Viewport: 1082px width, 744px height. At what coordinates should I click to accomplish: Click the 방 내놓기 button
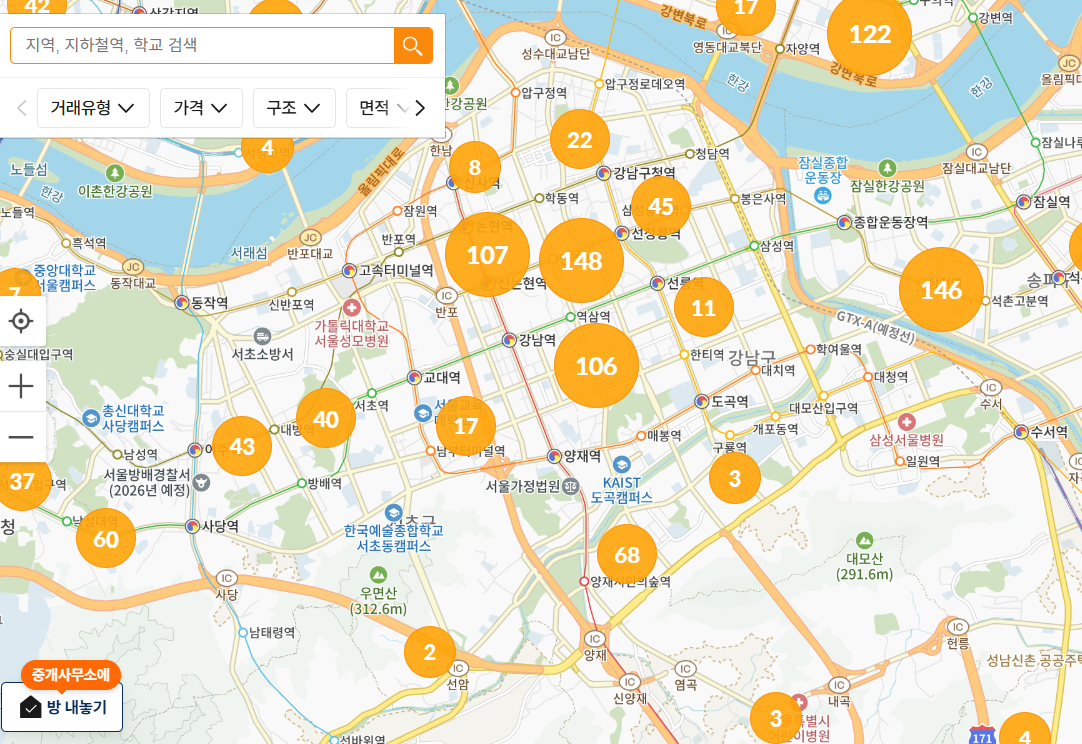click(62, 707)
